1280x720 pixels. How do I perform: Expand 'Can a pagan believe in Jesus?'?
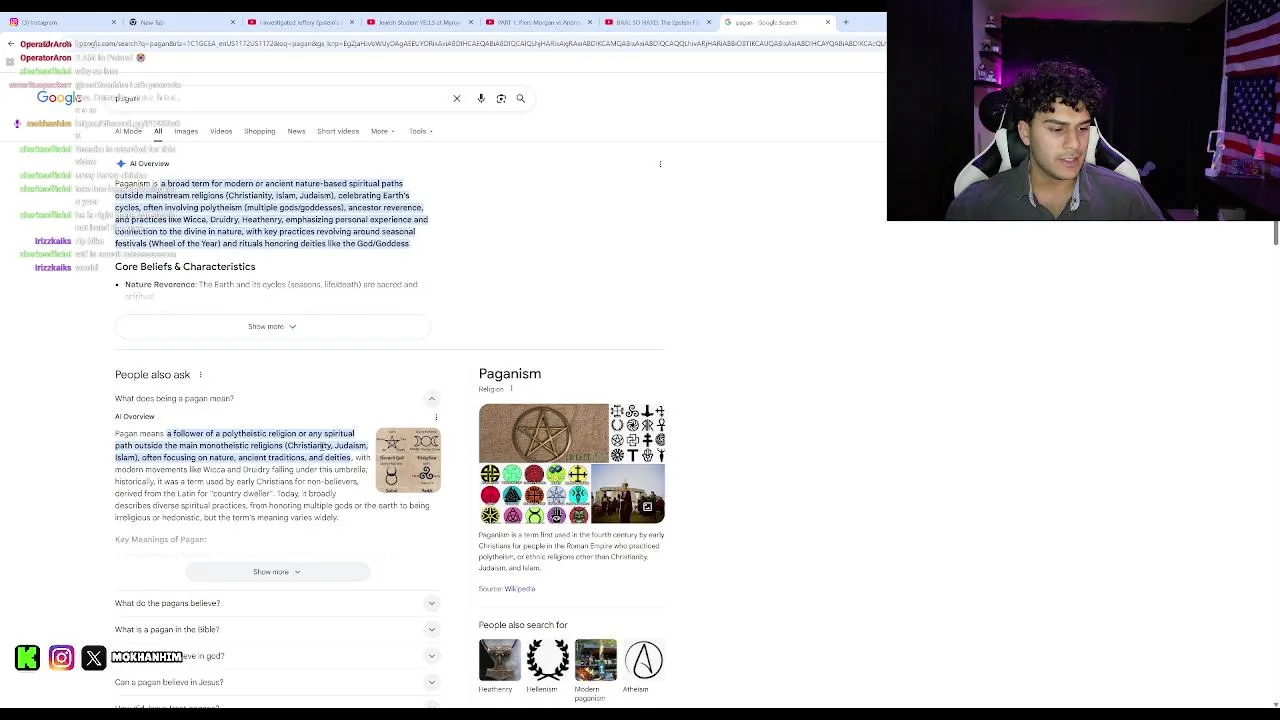pyautogui.click(x=277, y=683)
